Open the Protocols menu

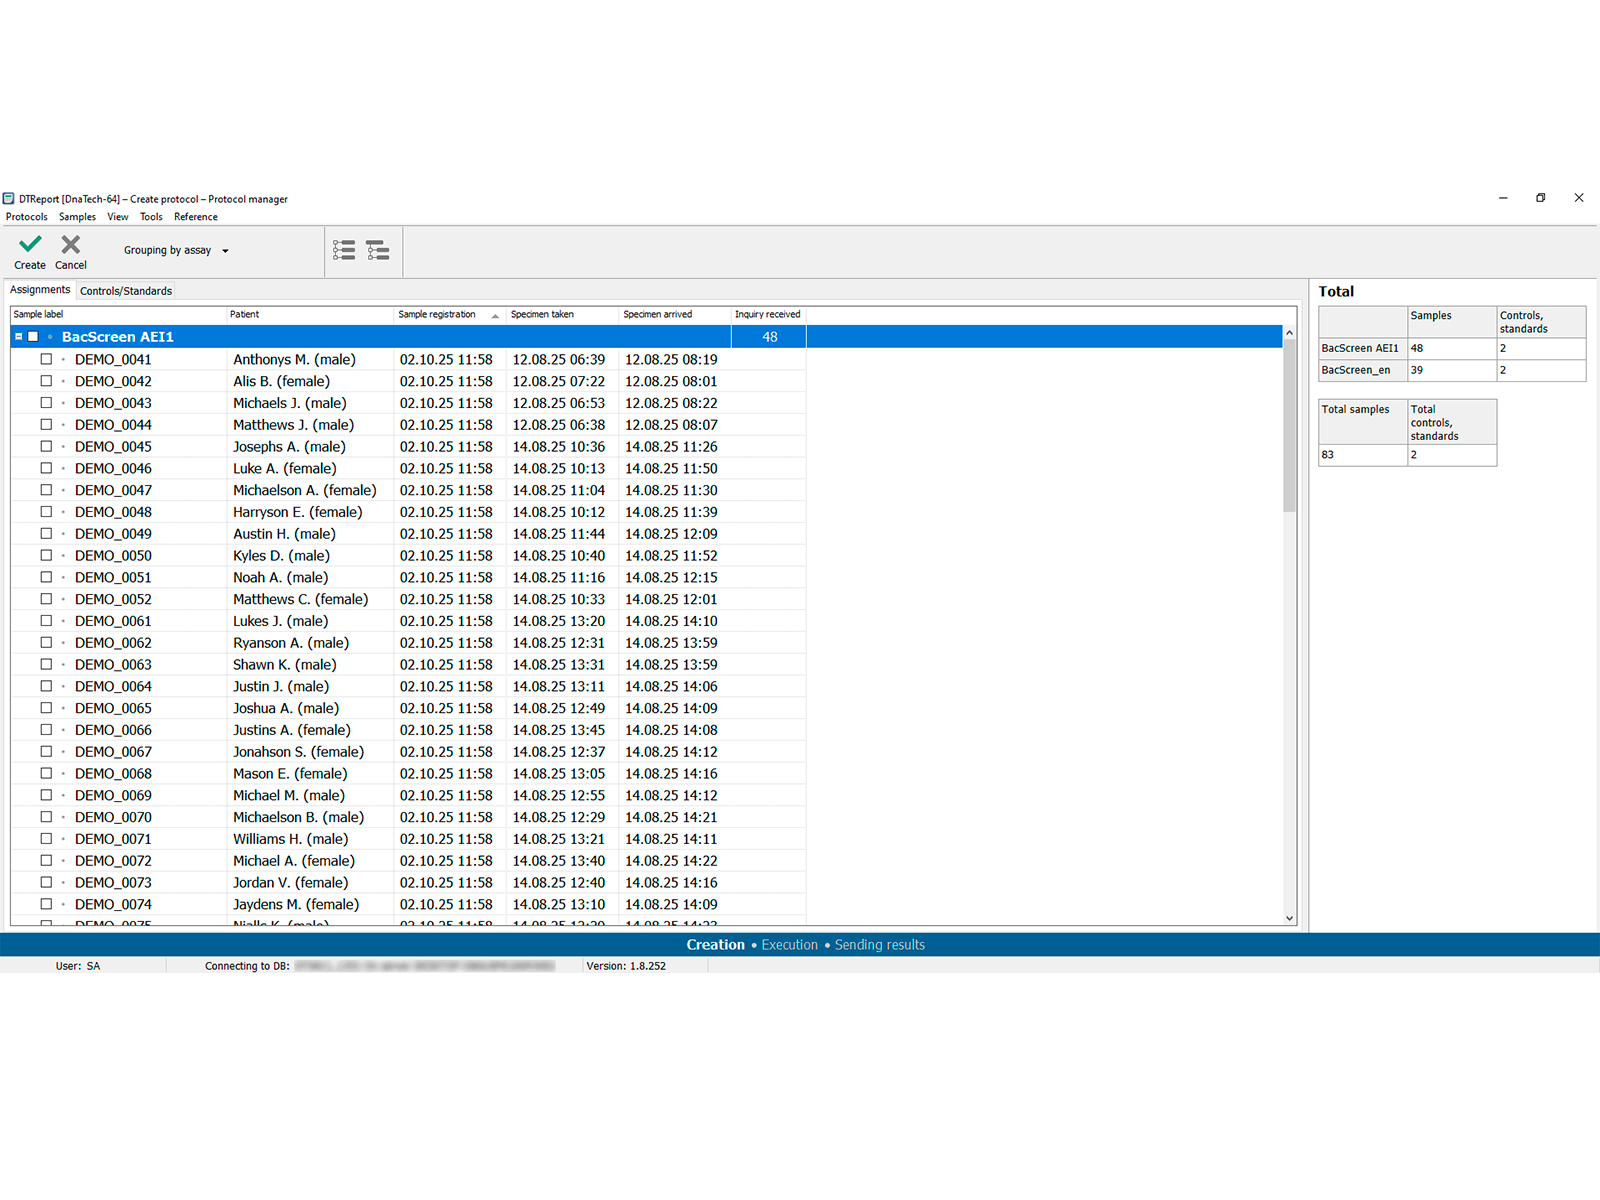(27, 217)
